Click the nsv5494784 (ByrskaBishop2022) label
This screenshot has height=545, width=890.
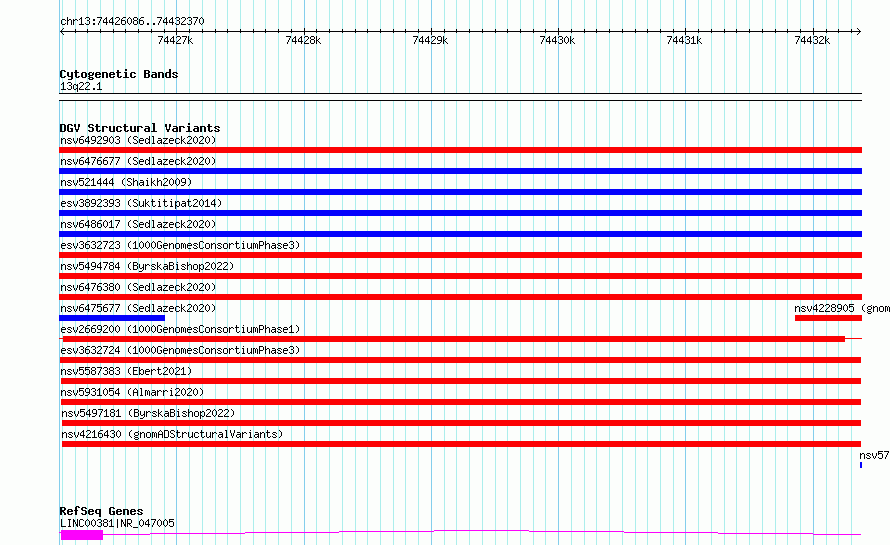(147, 266)
